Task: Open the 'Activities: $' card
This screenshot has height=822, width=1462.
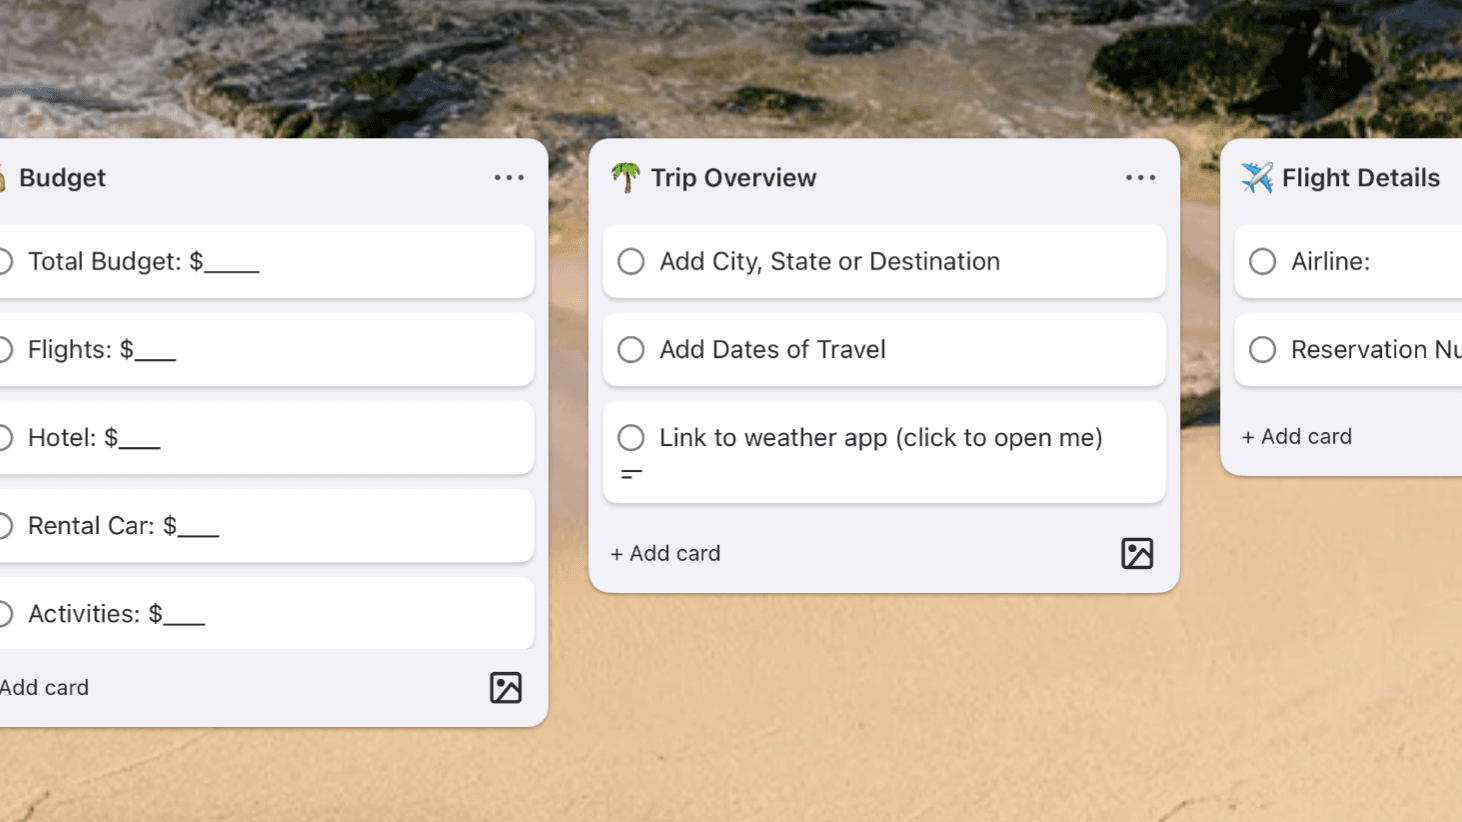Action: 267,613
